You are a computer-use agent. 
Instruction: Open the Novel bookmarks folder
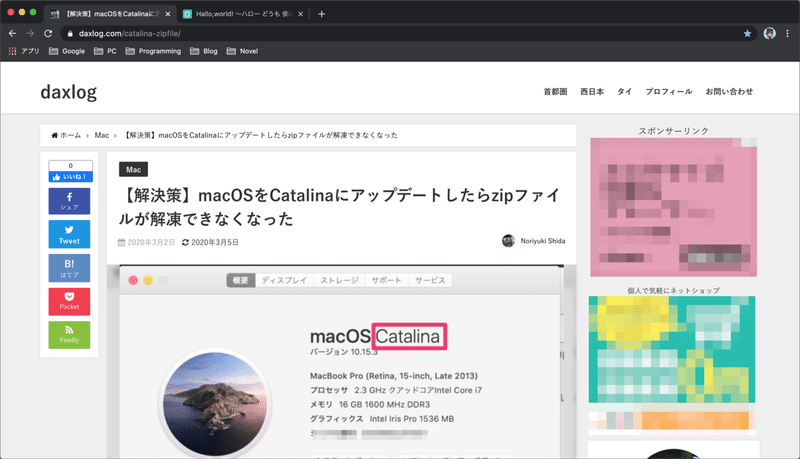(242, 51)
